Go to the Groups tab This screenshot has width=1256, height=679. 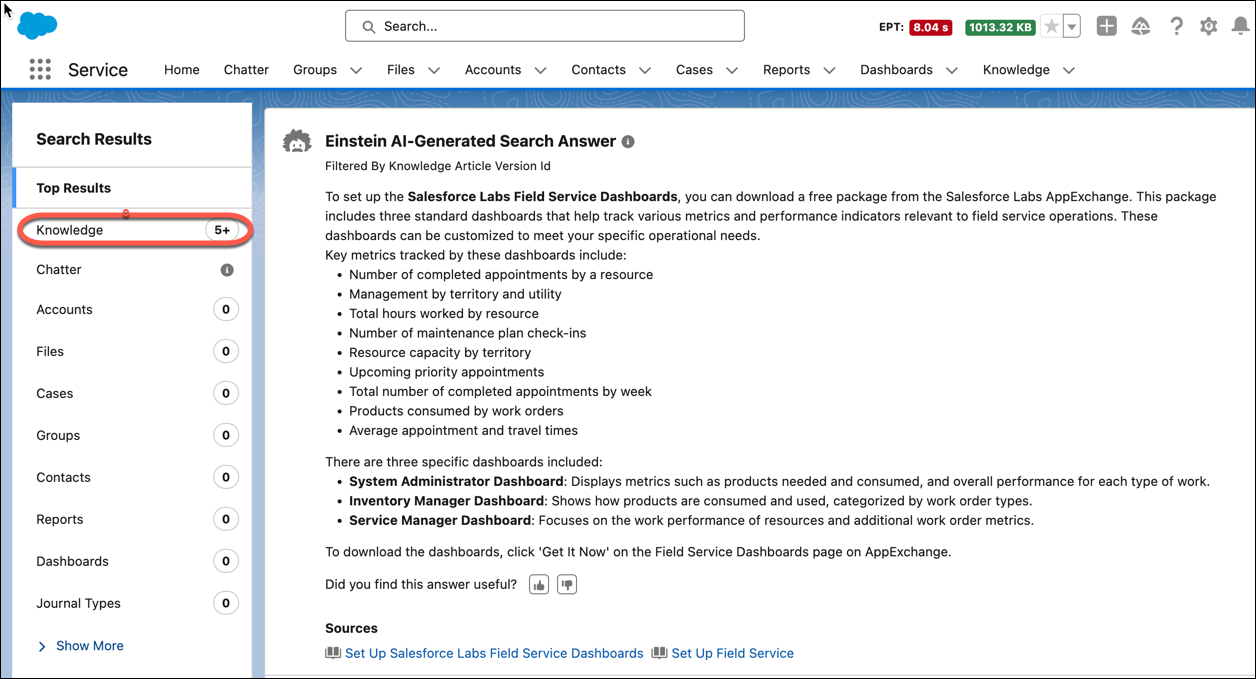315,70
